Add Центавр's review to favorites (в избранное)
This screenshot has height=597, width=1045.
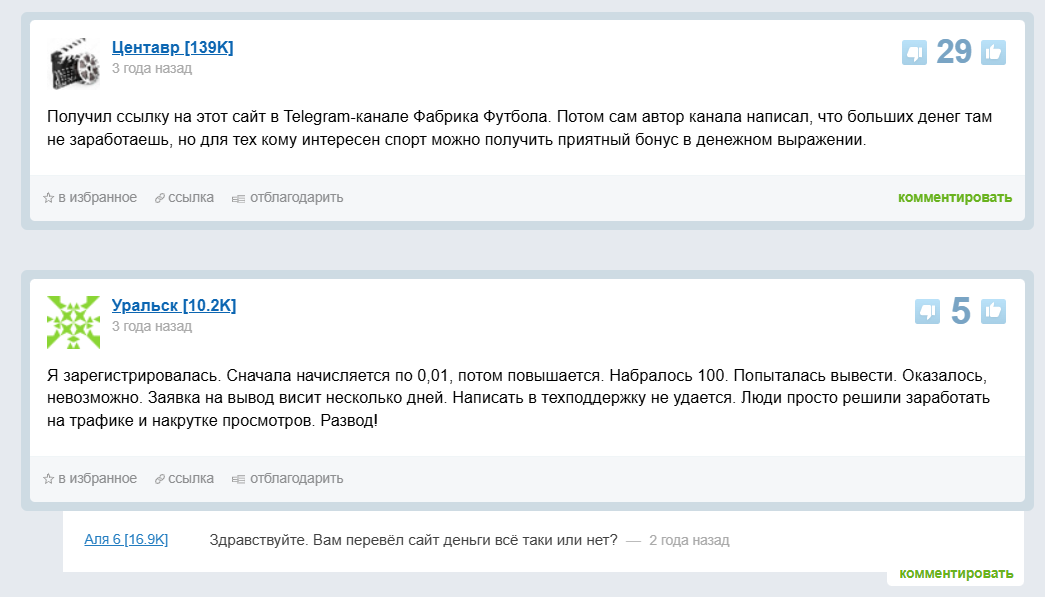point(90,198)
